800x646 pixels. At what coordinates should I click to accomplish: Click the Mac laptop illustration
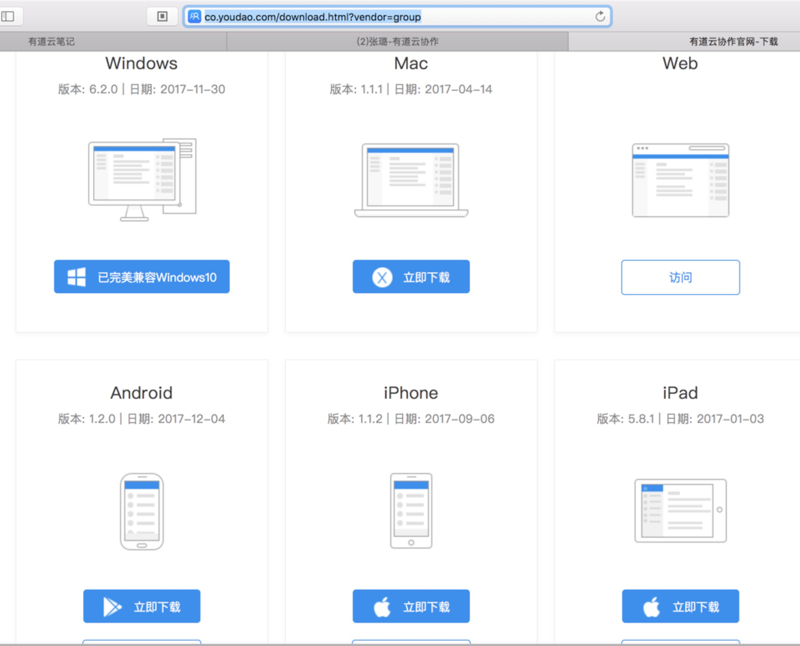pos(411,180)
